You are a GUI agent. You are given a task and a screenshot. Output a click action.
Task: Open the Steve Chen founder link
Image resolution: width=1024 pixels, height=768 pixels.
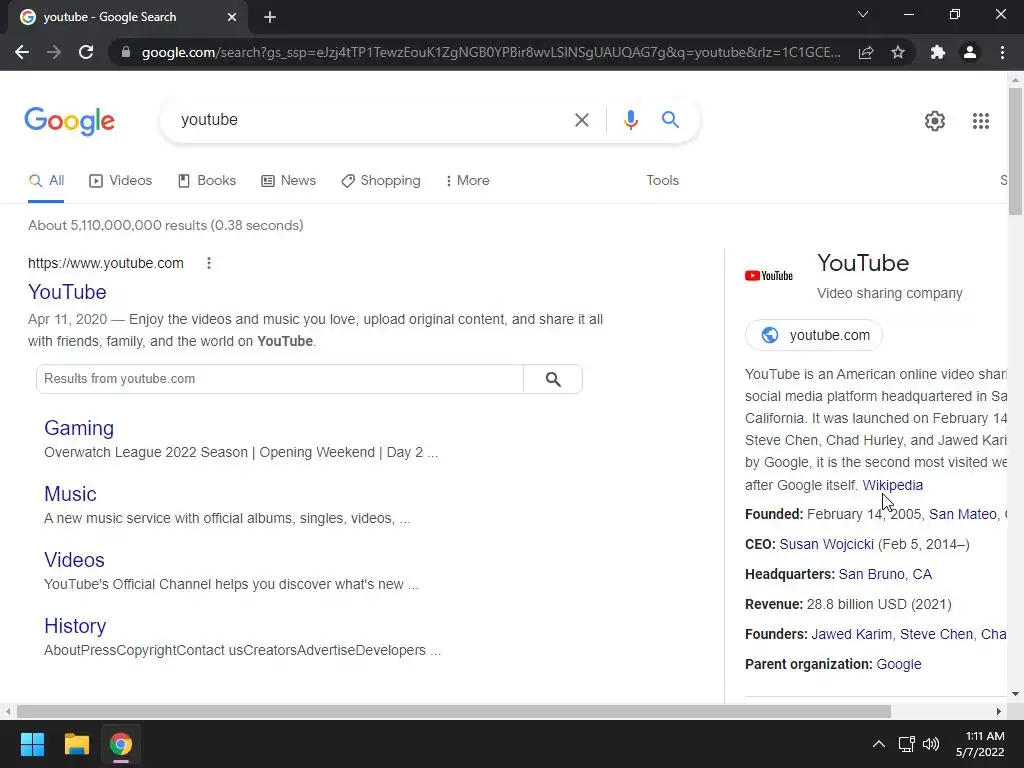click(x=936, y=635)
